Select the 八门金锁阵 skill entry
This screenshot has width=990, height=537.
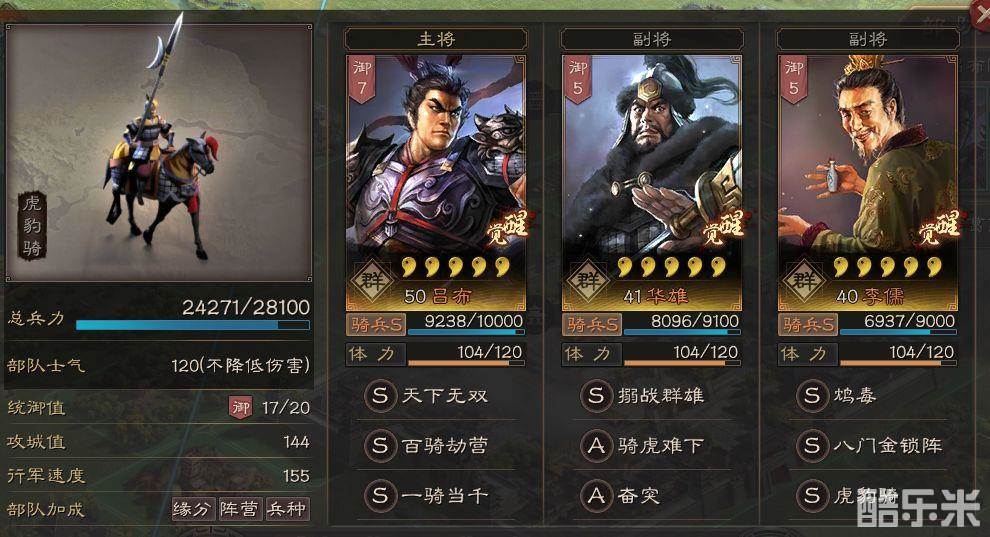[x=870, y=446]
